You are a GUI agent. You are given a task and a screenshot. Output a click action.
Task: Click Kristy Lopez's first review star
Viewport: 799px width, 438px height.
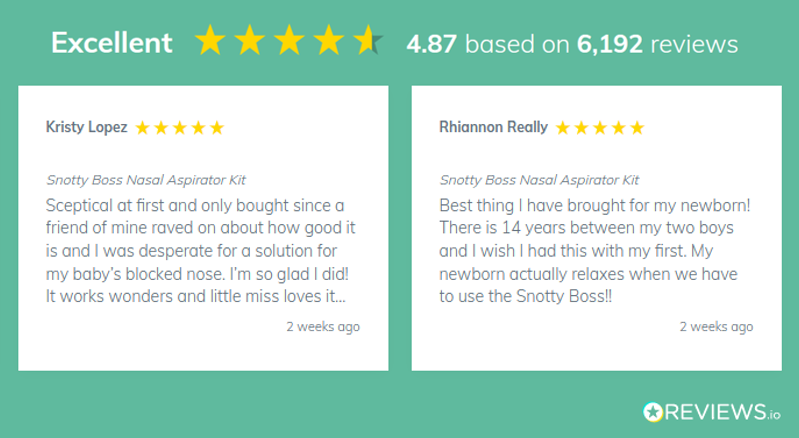(143, 128)
